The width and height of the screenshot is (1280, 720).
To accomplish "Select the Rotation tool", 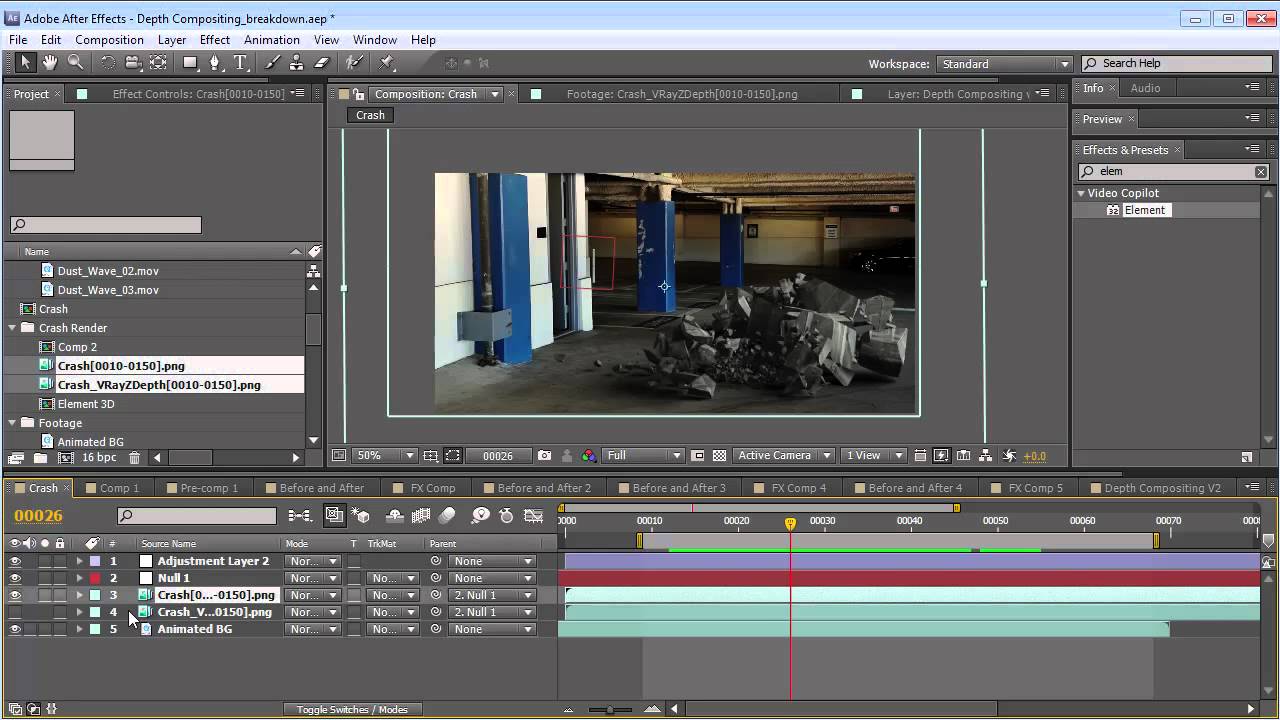I will pyautogui.click(x=107, y=63).
